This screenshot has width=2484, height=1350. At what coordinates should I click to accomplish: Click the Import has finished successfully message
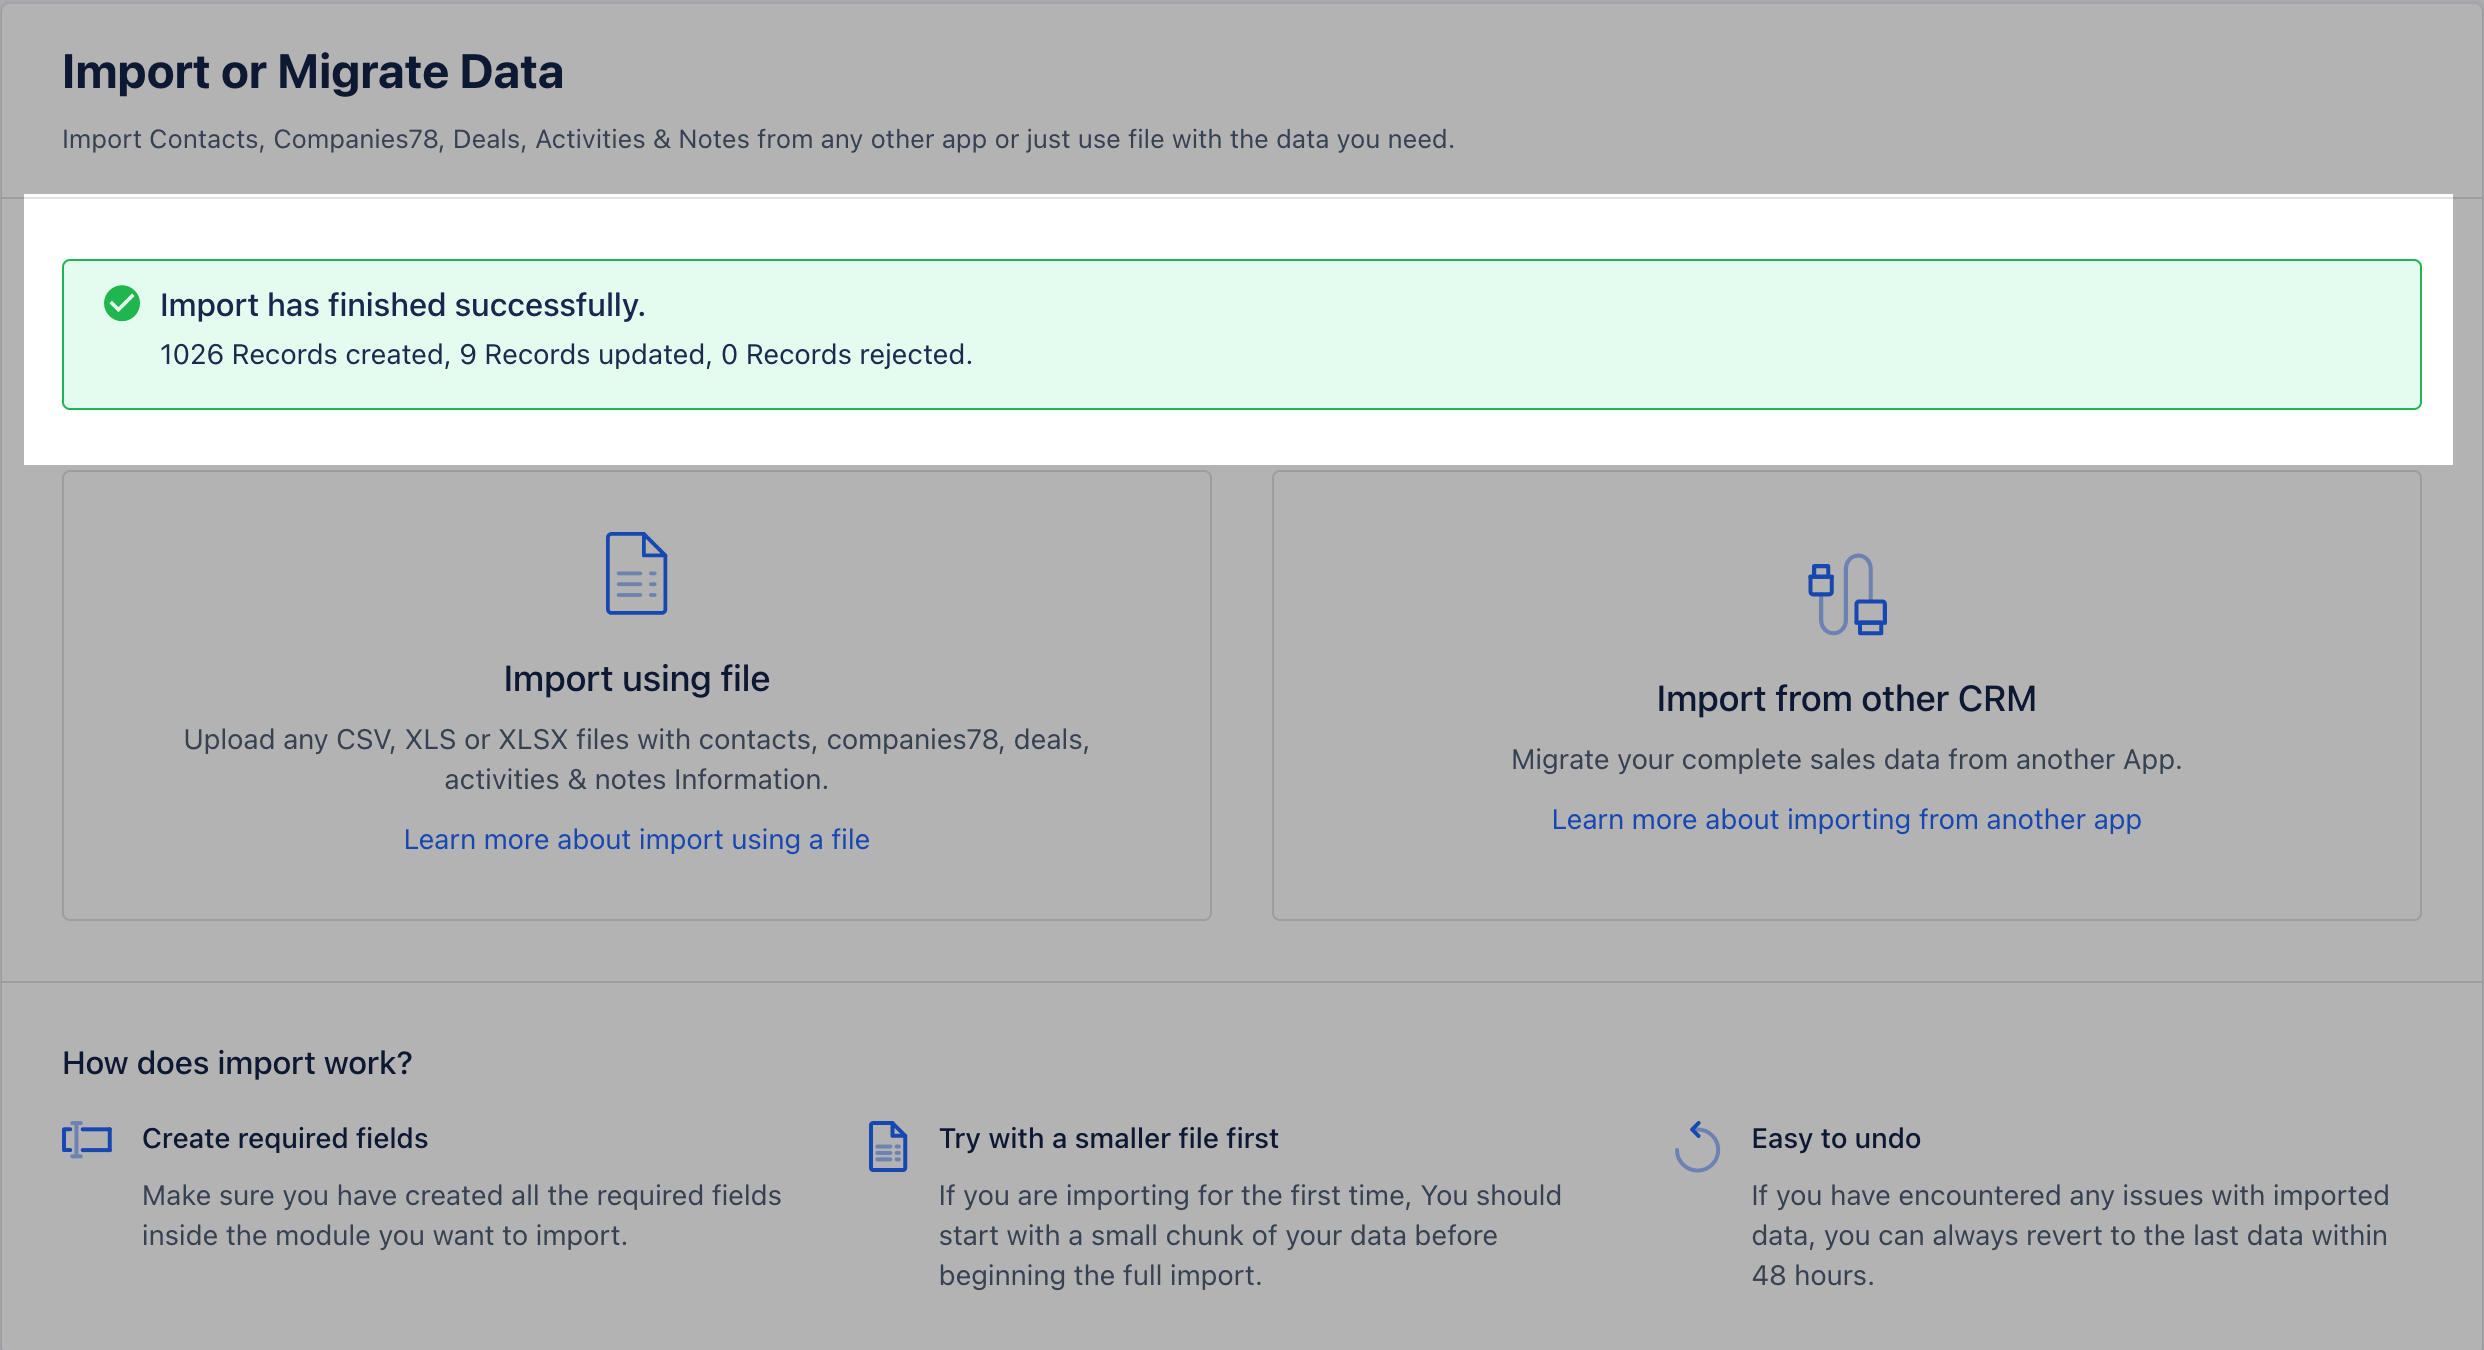[402, 305]
